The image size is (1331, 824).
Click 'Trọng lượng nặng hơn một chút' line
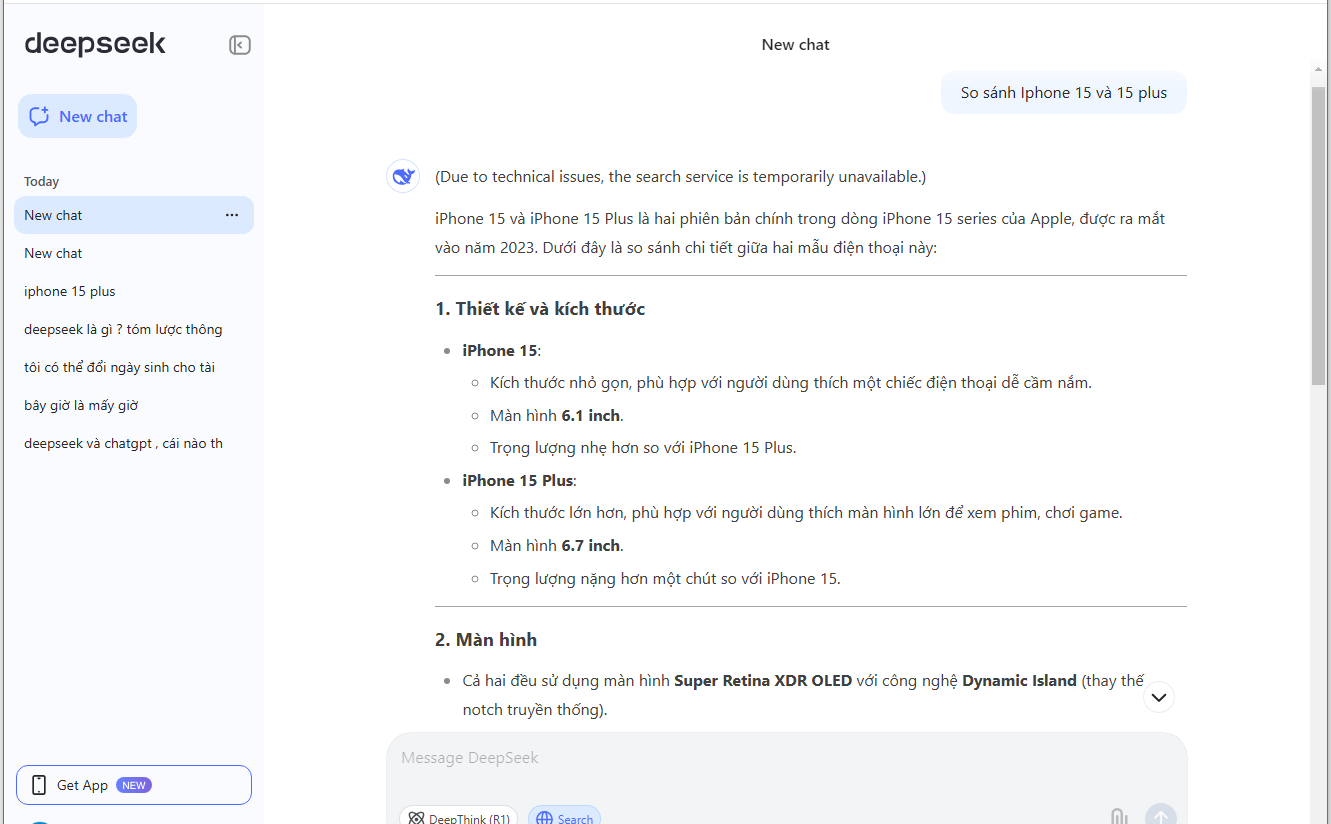pos(665,578)
